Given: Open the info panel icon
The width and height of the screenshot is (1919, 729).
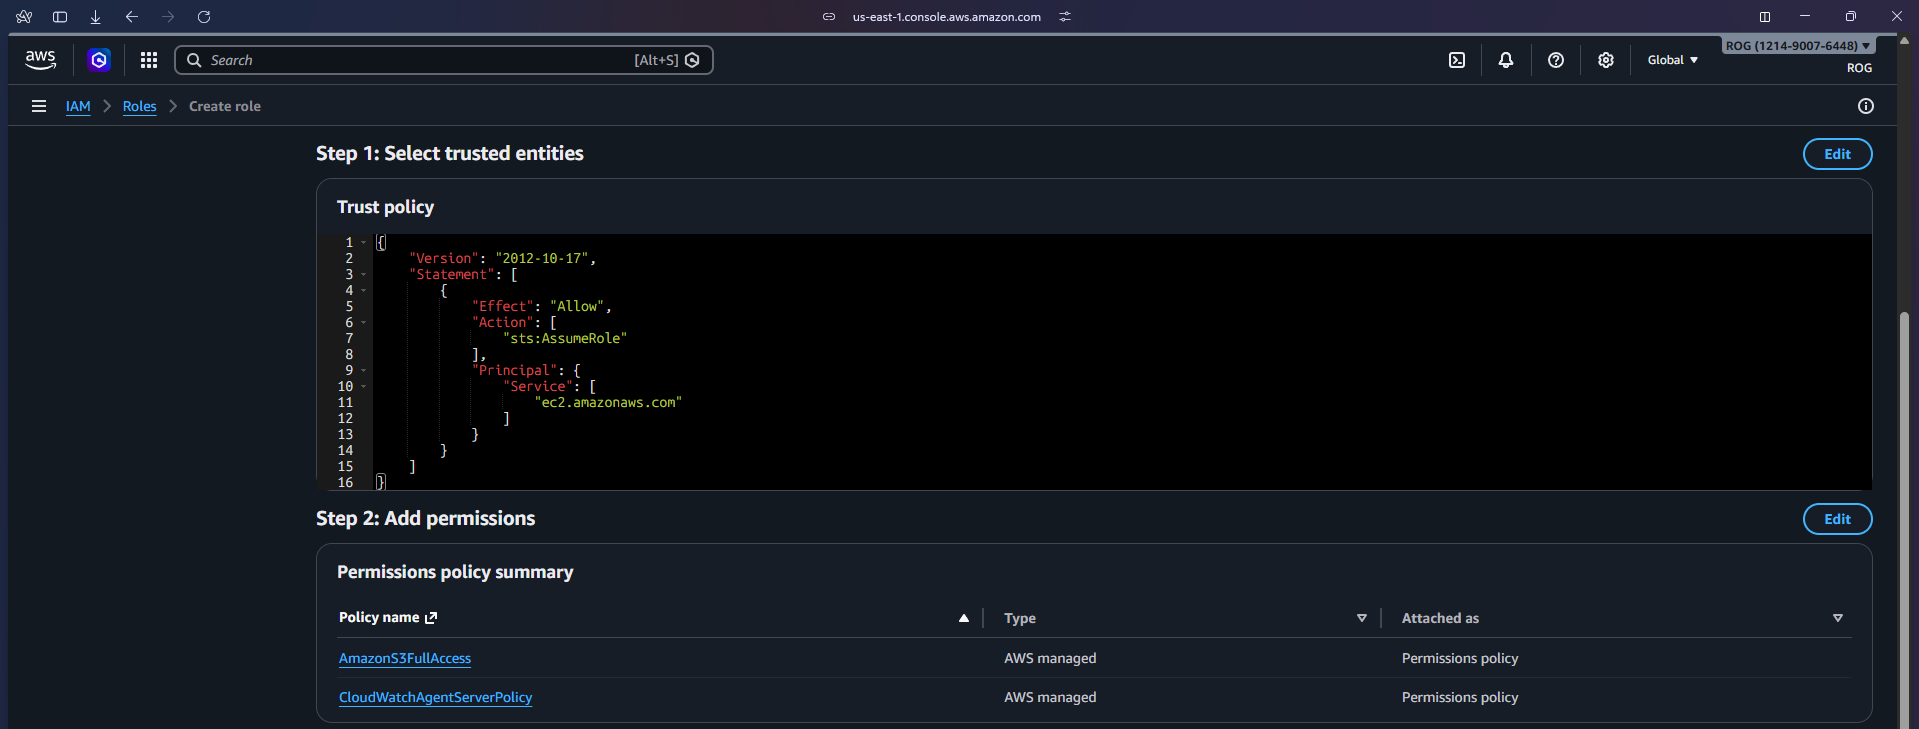Looking at the screenshot, I should tap(1865, 106).
